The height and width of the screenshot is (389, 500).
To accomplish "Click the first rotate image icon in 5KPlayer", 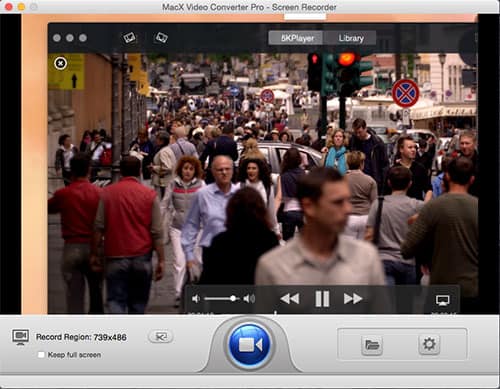I will point(129,38).
